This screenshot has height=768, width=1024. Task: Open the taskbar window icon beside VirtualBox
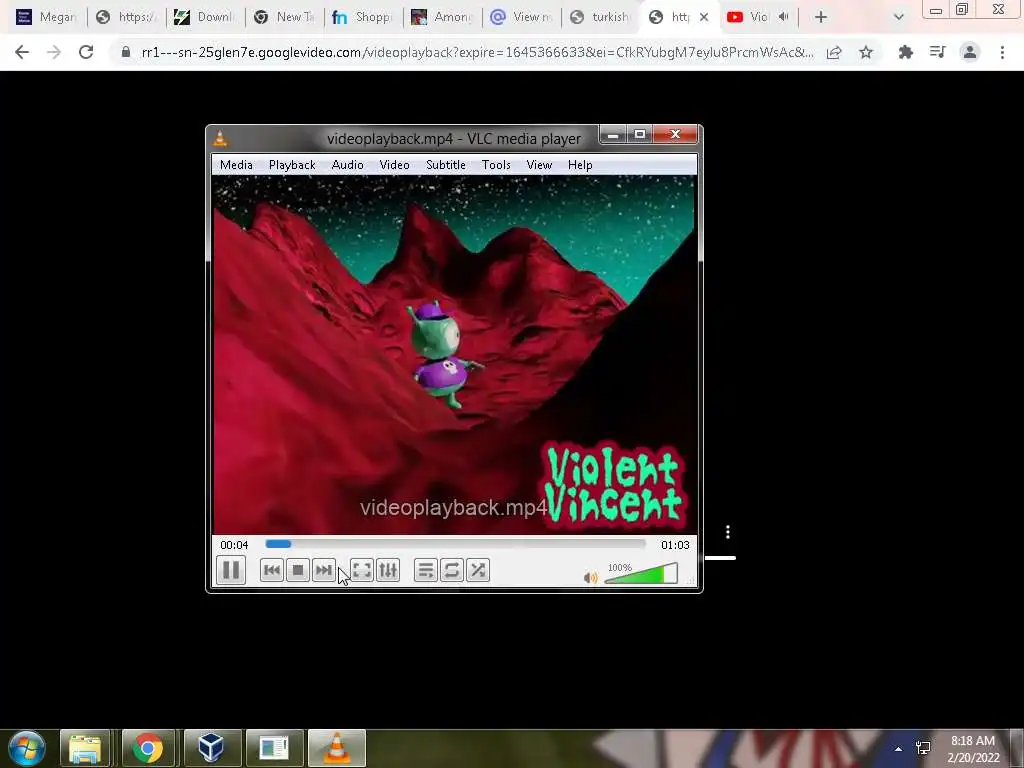pyautogui.click(x=274, y=748)
